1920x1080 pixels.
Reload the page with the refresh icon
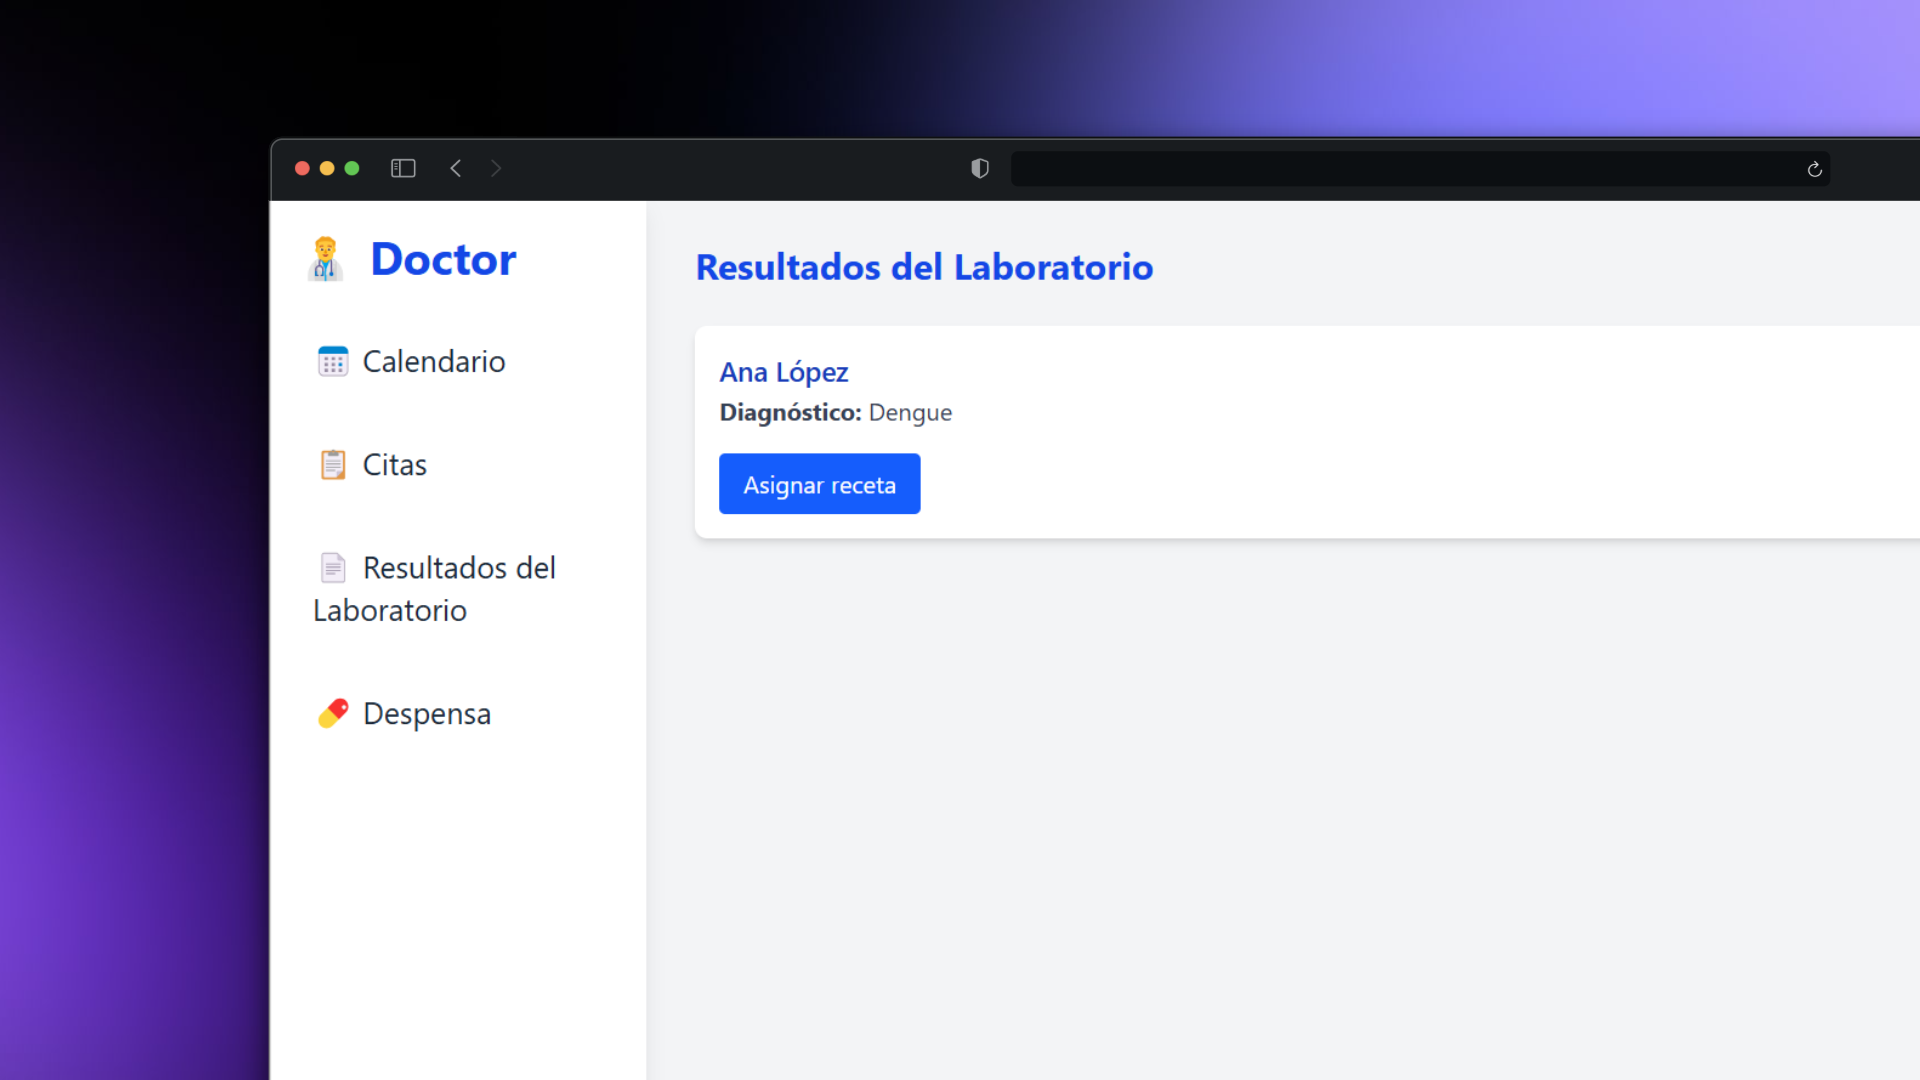1815,169
